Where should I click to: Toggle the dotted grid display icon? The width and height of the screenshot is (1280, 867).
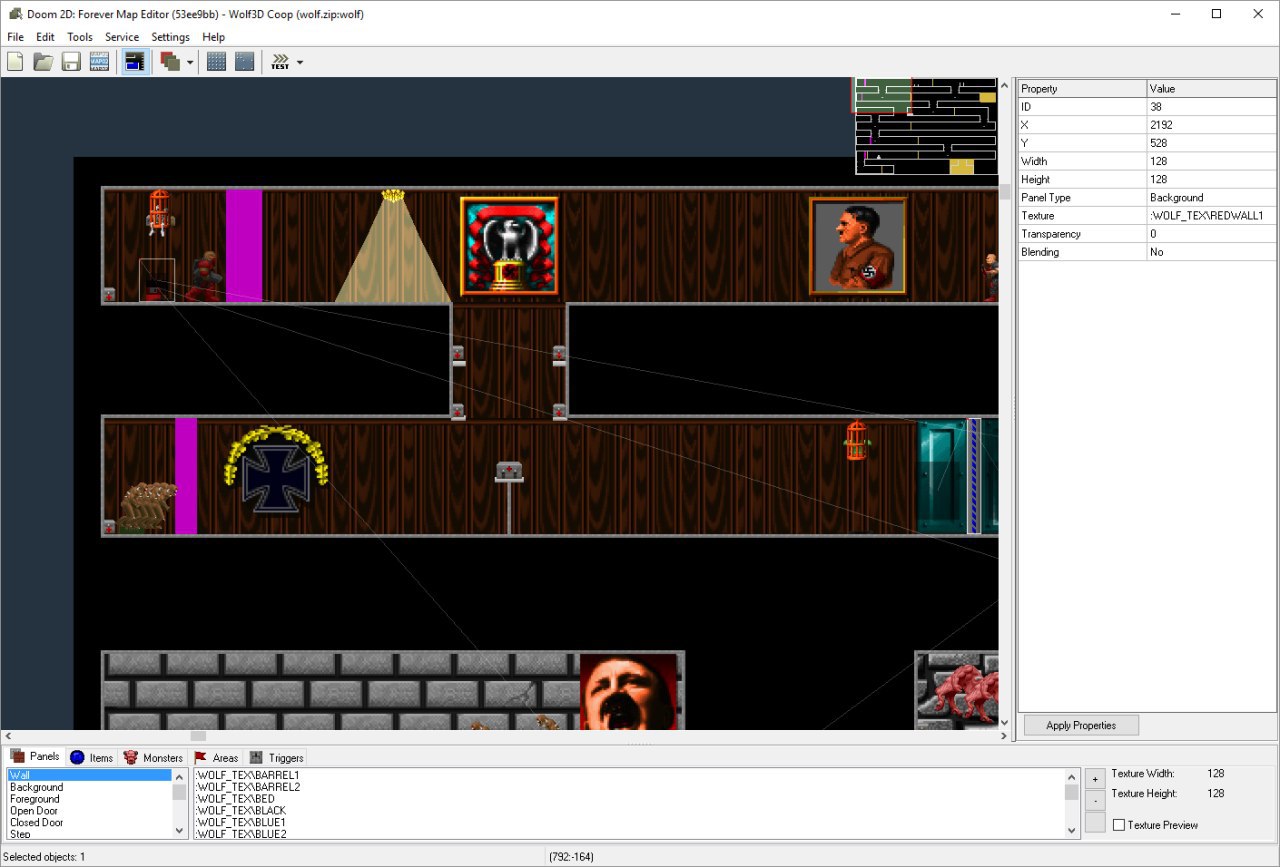(x=216, y=62)
